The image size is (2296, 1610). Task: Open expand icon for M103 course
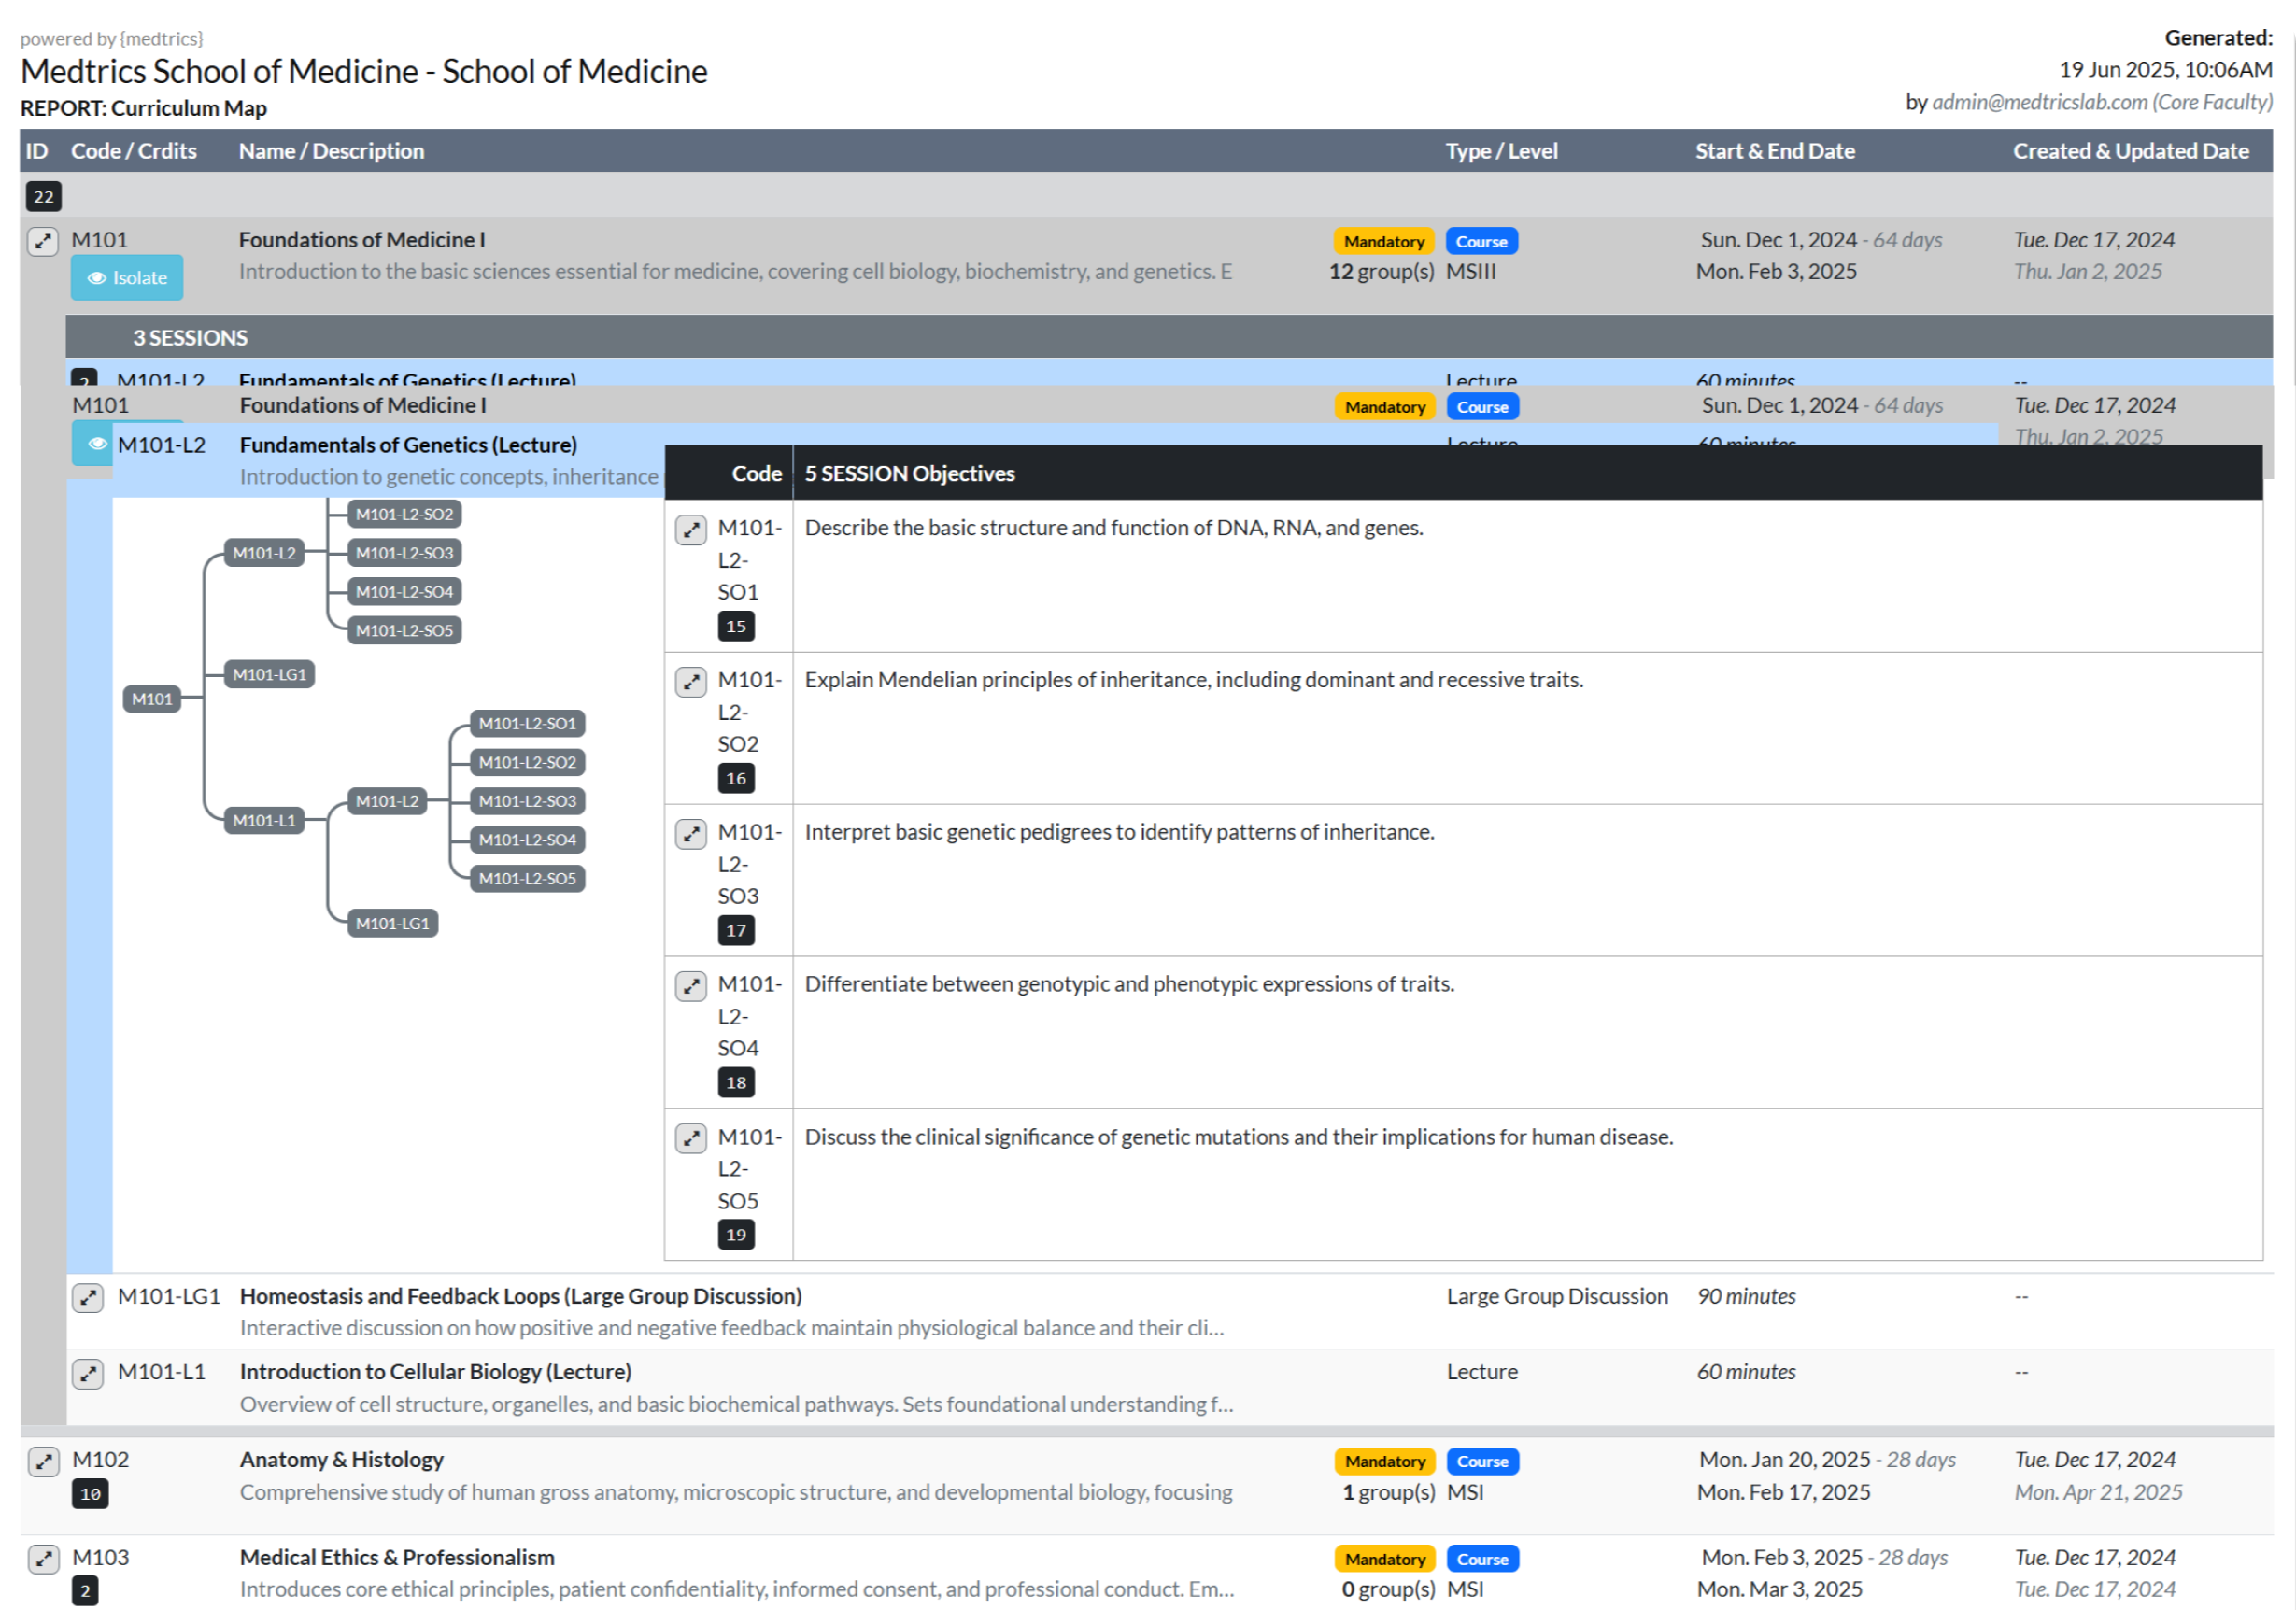tap(43, 1559)
